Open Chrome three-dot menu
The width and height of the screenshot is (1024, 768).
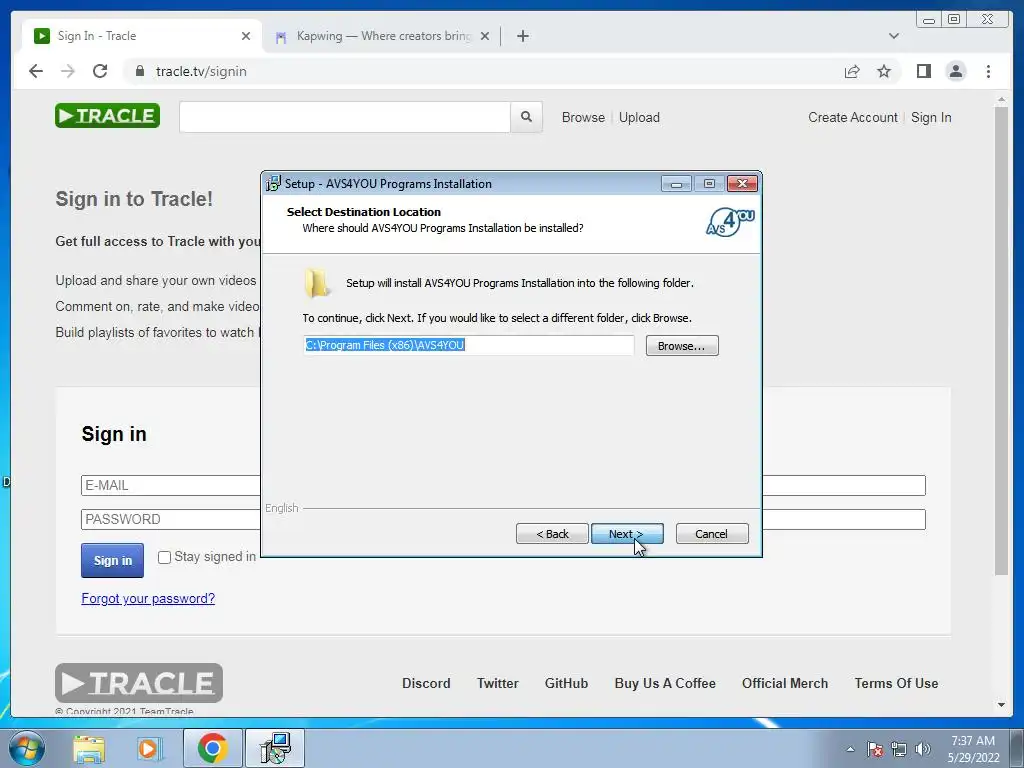click(988, 71)
